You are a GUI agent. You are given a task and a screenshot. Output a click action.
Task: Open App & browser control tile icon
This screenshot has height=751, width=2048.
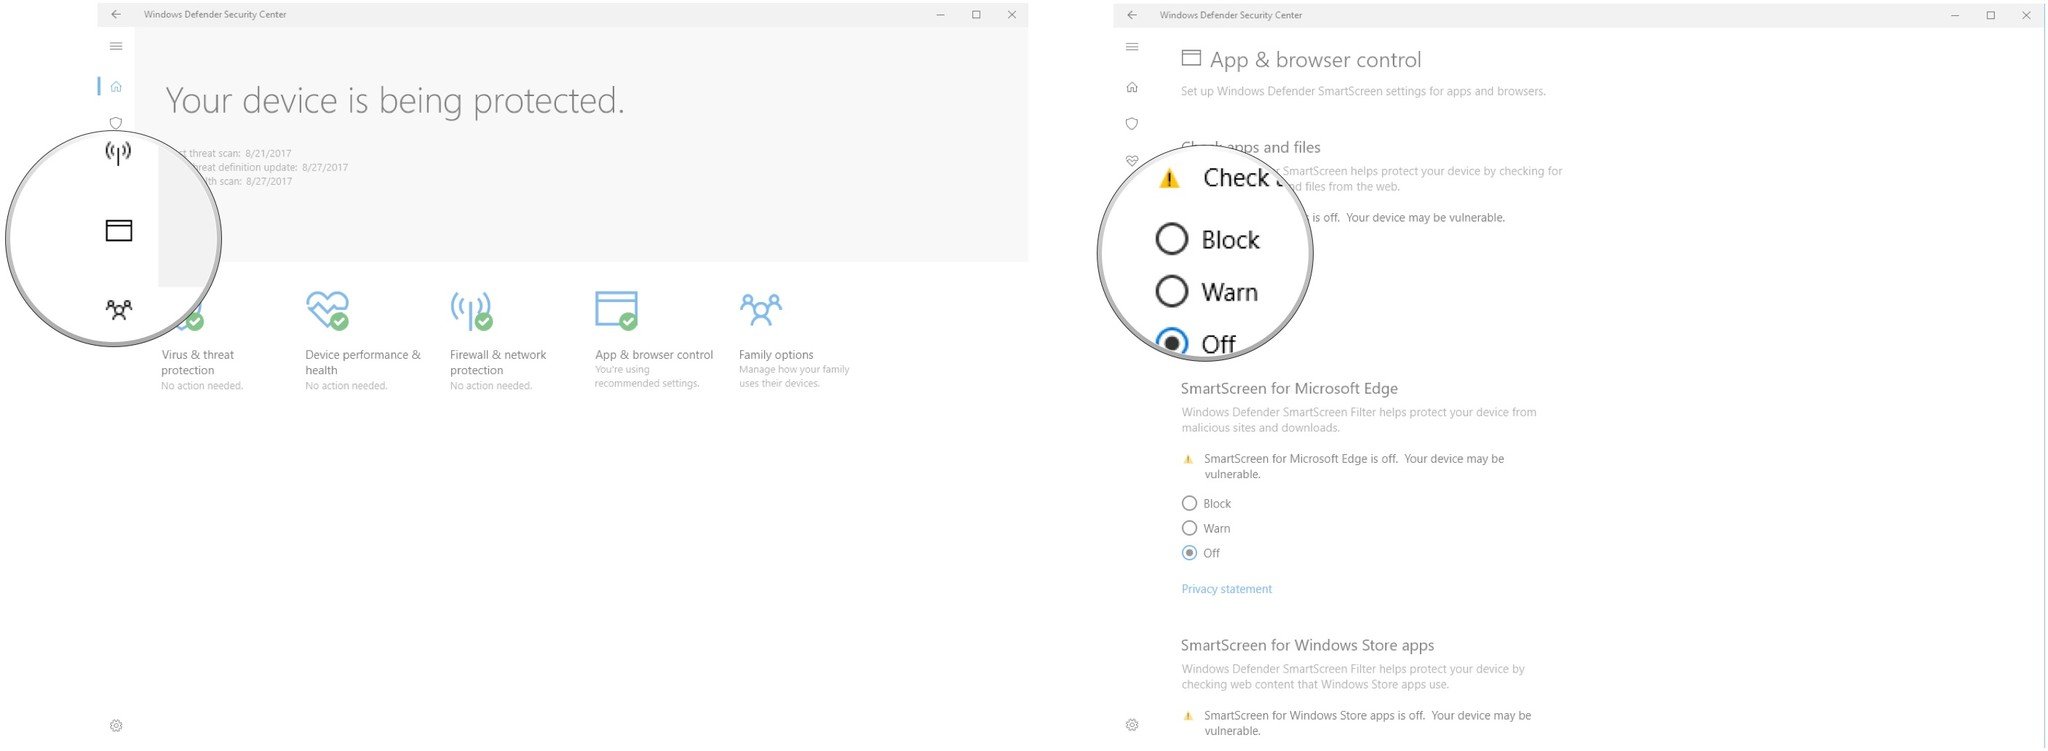pyautogui.click(x=616, y=310)
